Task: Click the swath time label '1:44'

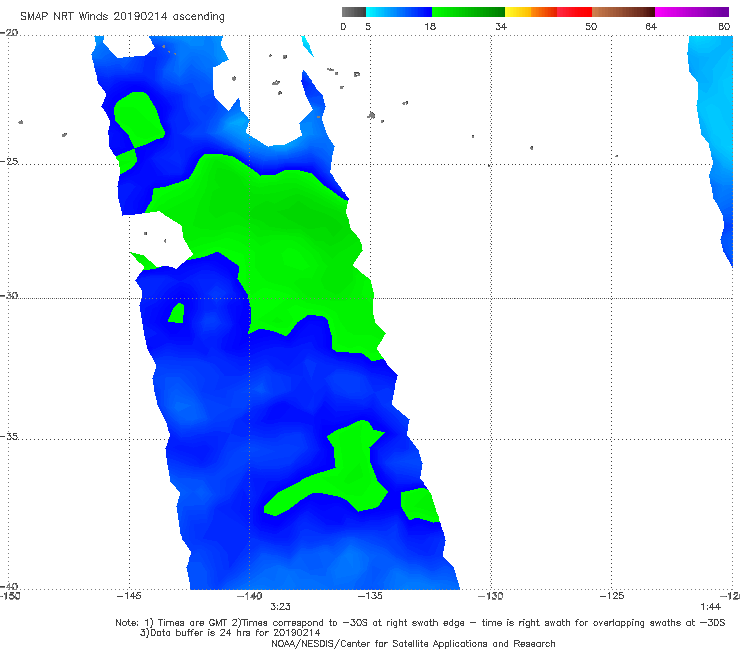Action: pyautogui.click(x=710, y=607)
